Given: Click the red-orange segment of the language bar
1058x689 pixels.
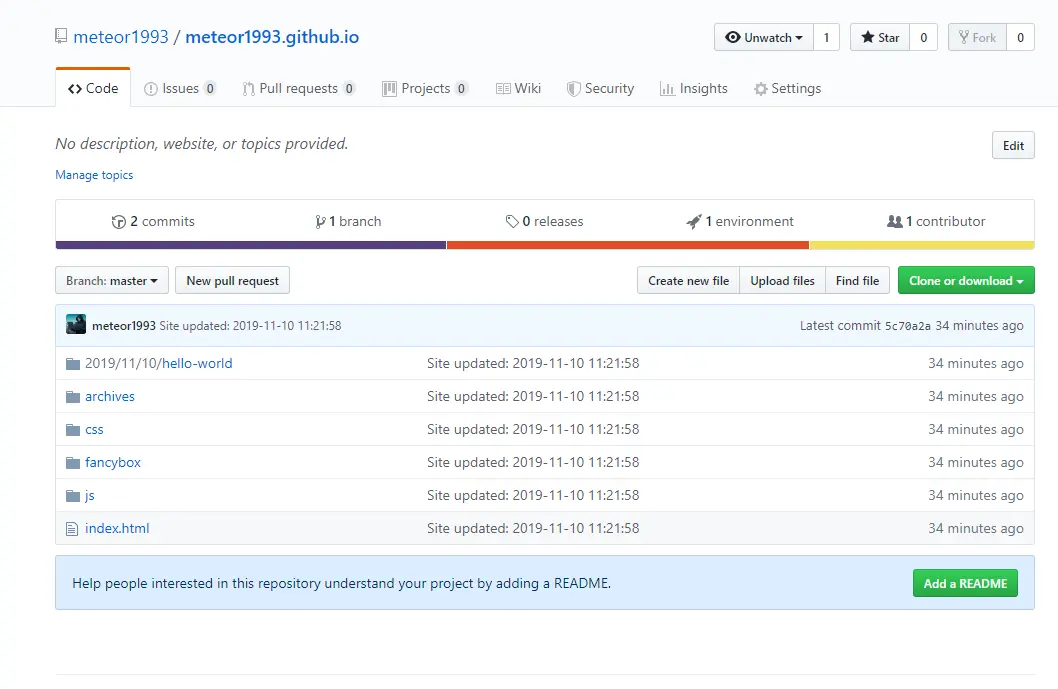Looking at the screenshot, I should (x=628, y=245).
